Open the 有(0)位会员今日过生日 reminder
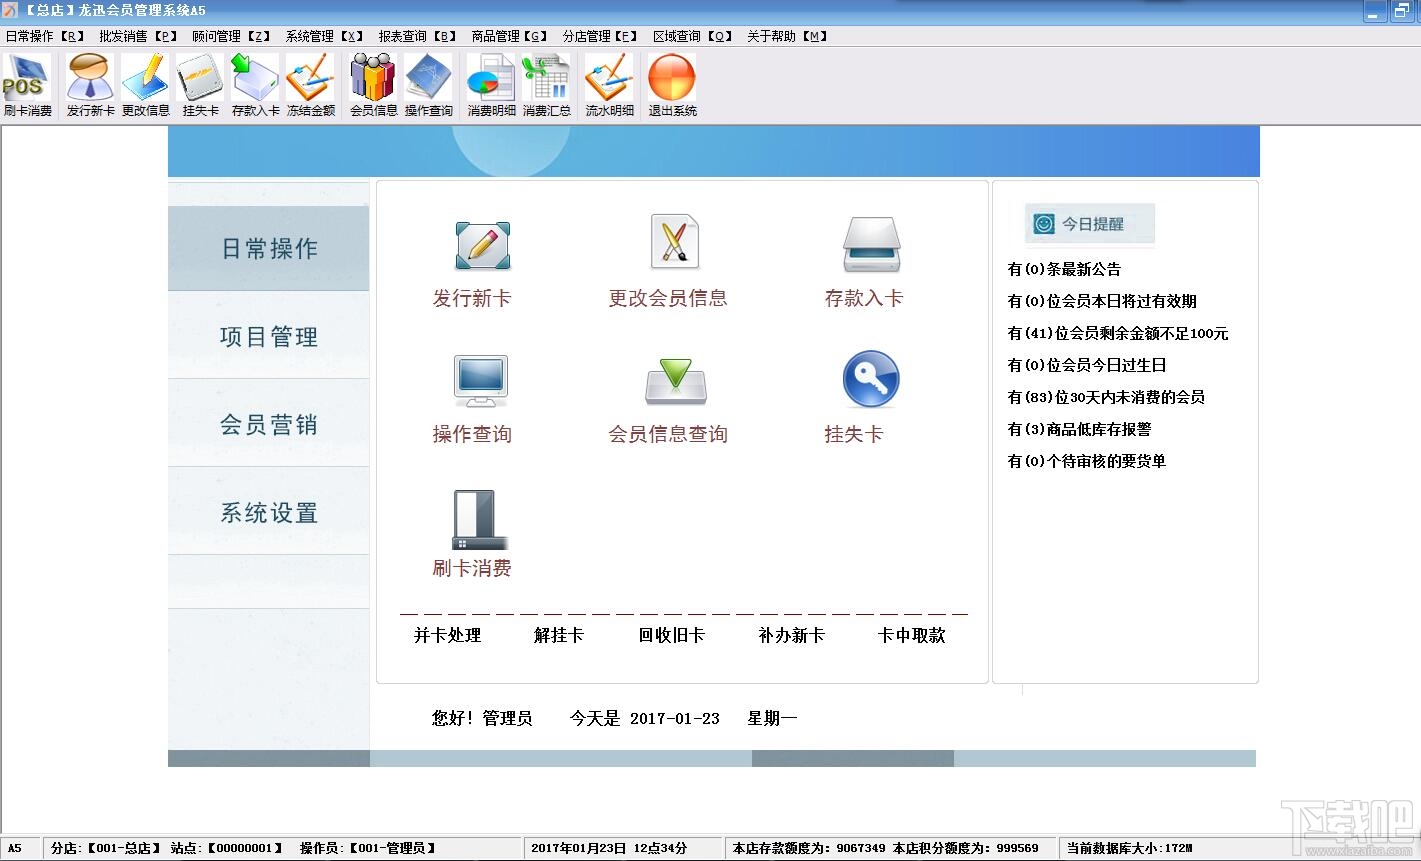Screen dimensions: 1421x861 tap(1087, 365)
